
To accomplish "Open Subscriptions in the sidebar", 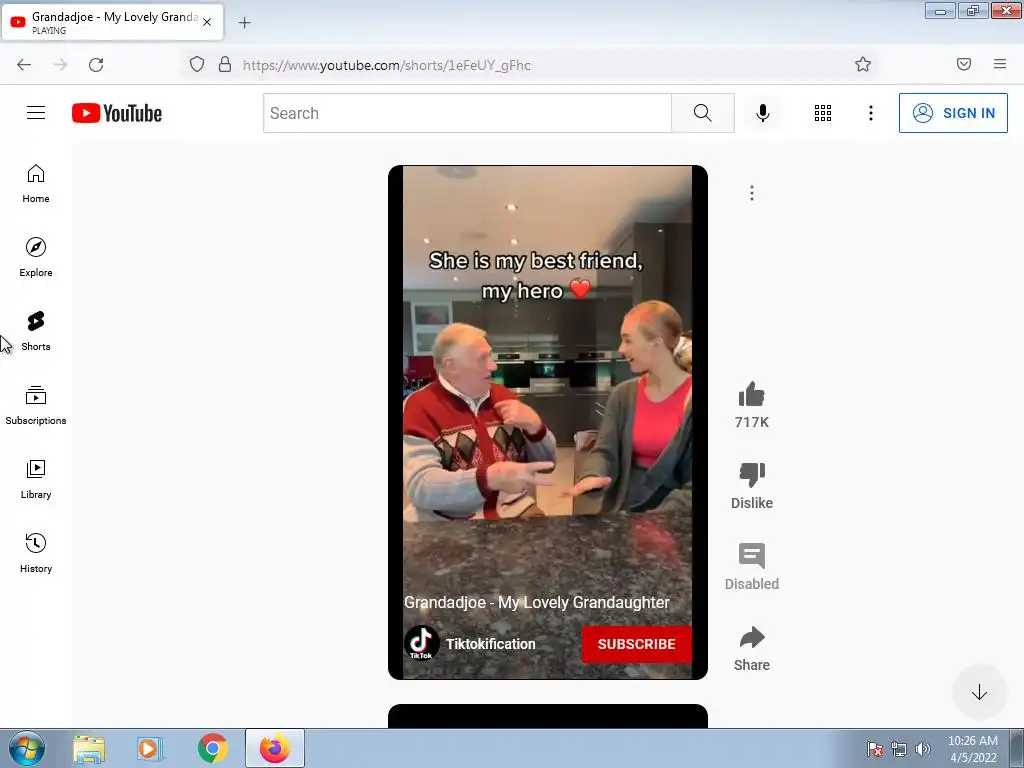I will [x=36, y=406].
